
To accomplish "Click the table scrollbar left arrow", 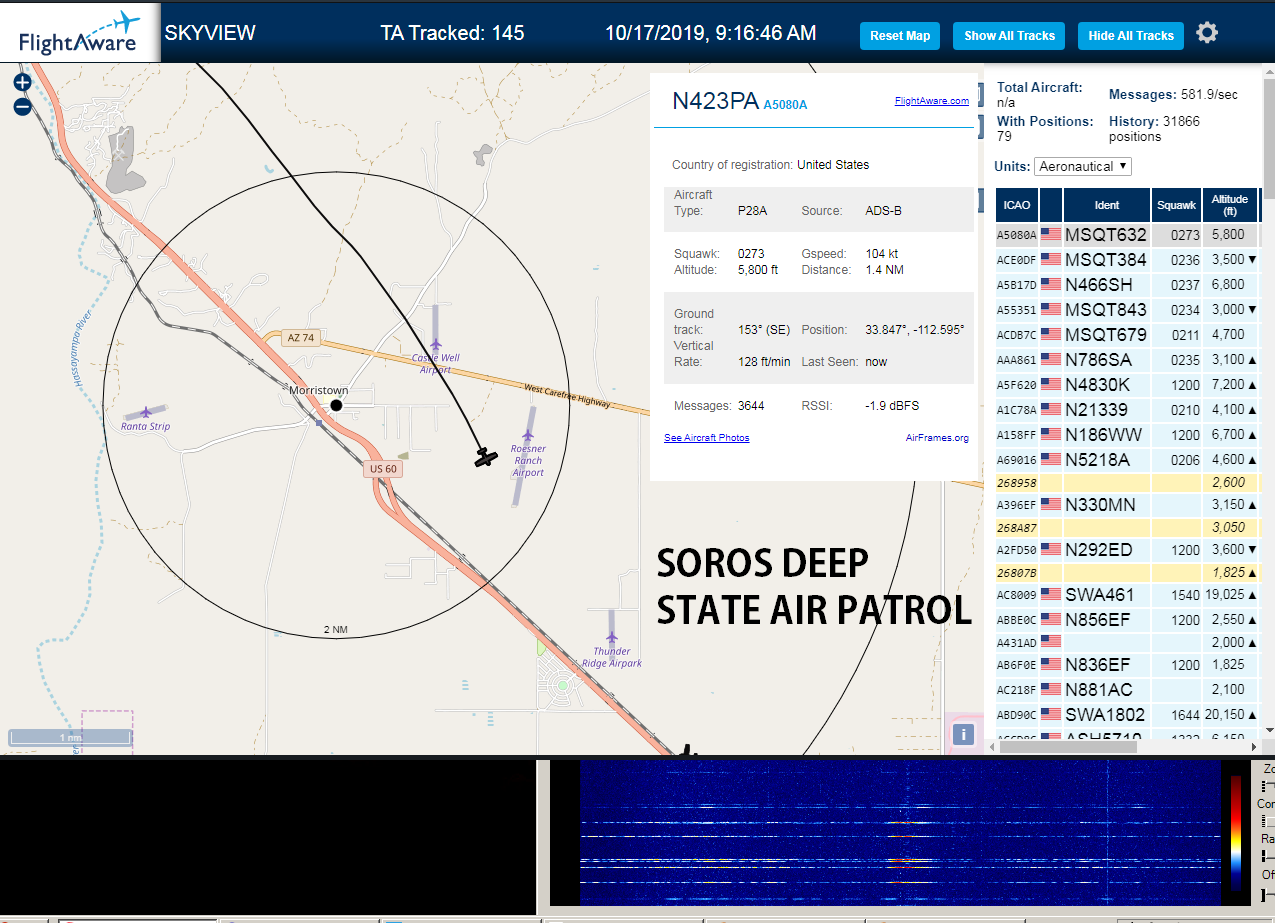I will point(993,746).
